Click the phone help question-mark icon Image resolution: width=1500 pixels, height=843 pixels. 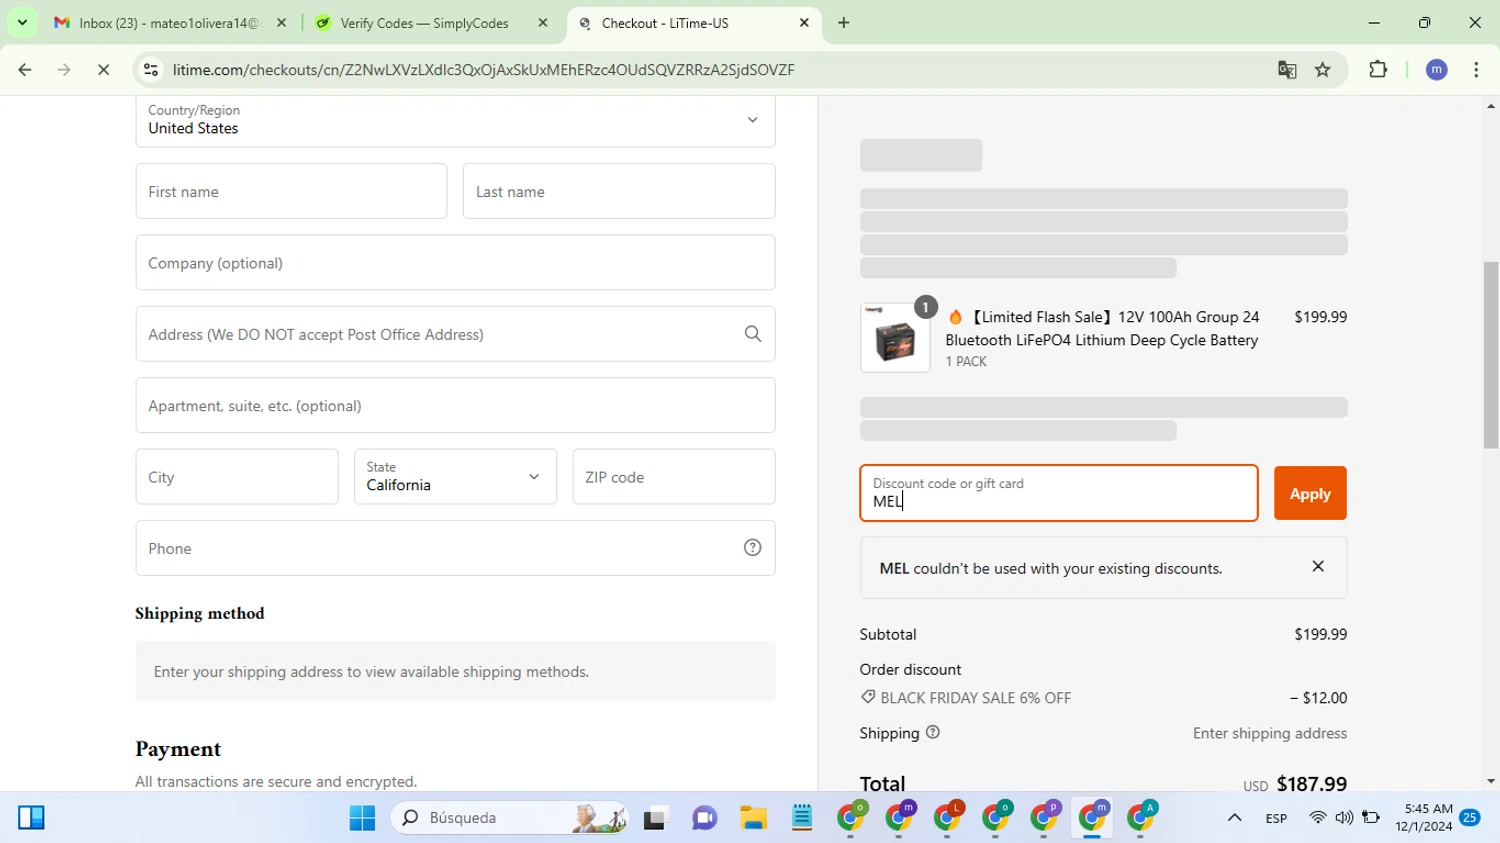753,548
